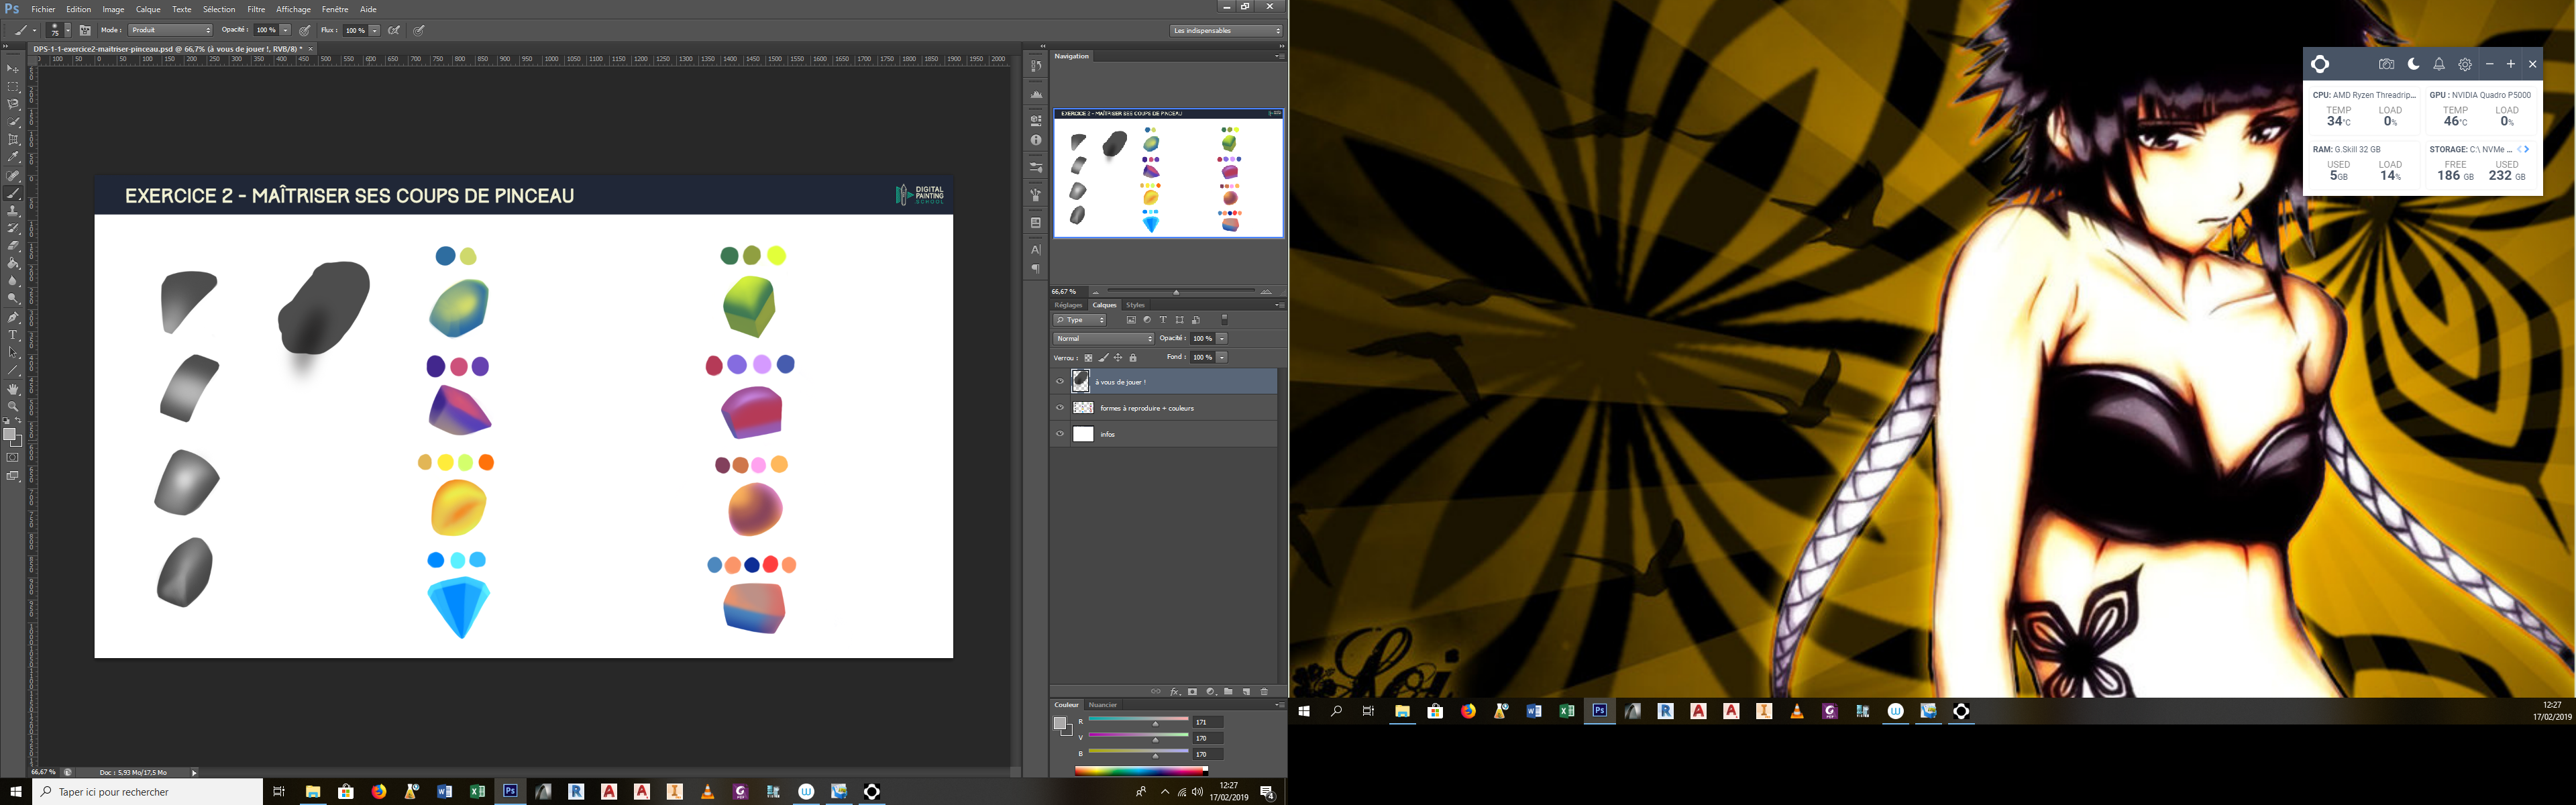Adjust the R color slider

click(1155, 724)
